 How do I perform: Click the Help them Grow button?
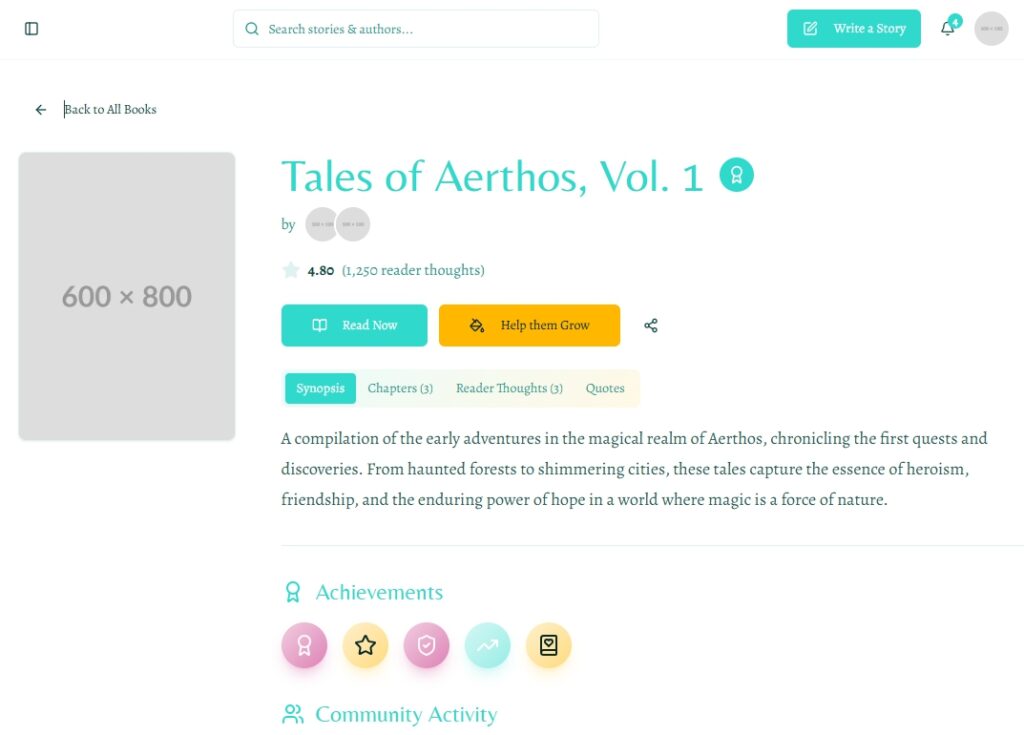click(529, 326)
